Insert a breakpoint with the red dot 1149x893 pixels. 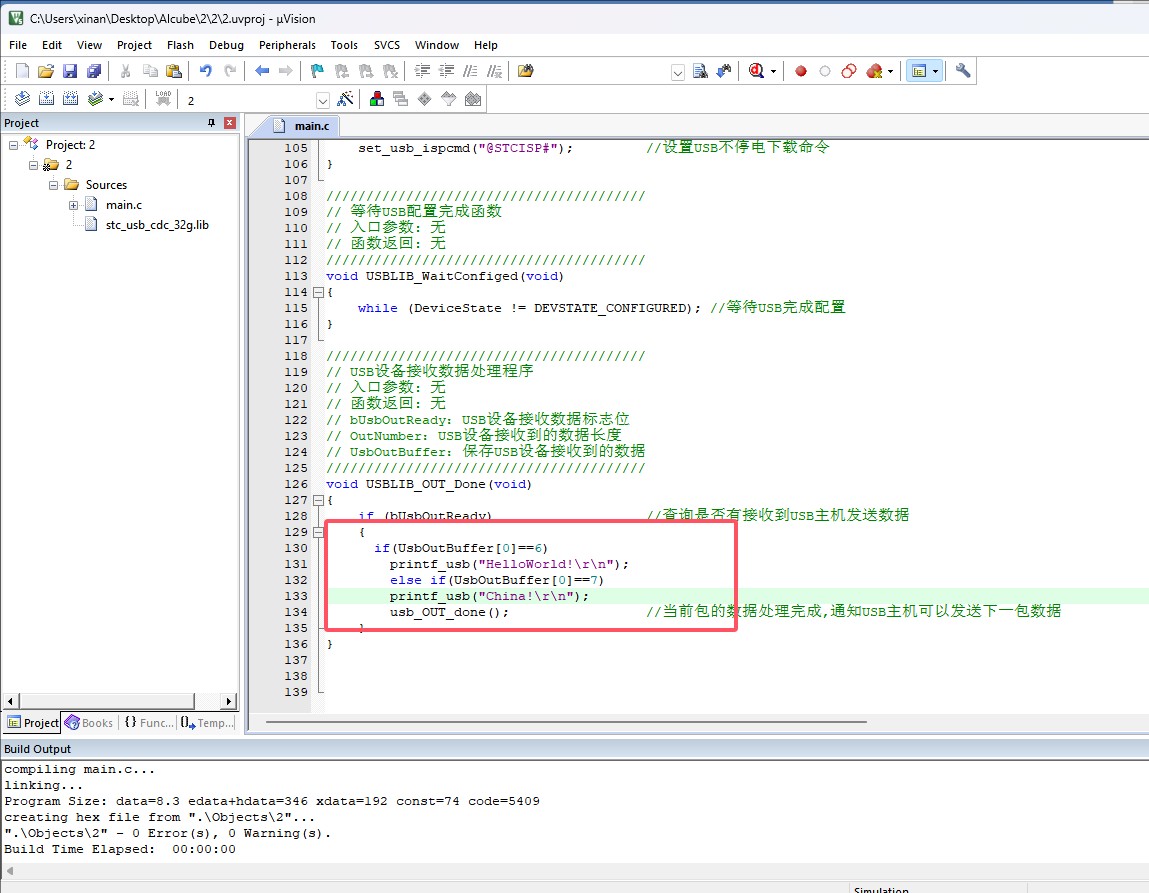[x=801, y=71]
